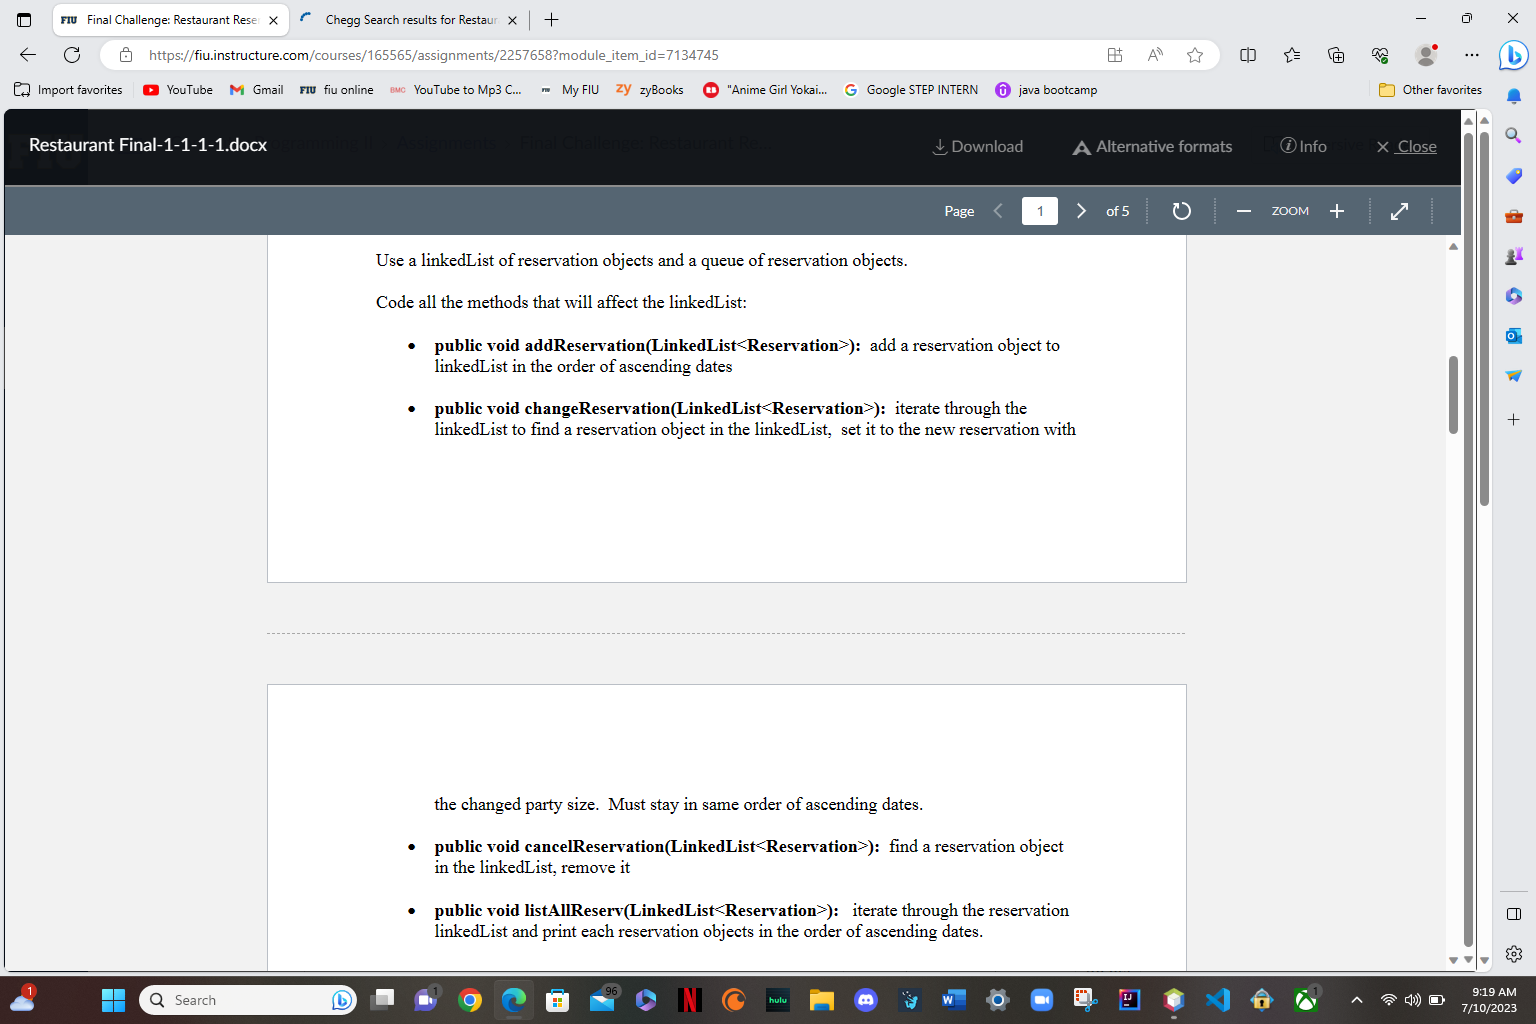The image size is (1536, 1024).
Task: Expand the document viewer to full screen
Action: point(1398,211)
